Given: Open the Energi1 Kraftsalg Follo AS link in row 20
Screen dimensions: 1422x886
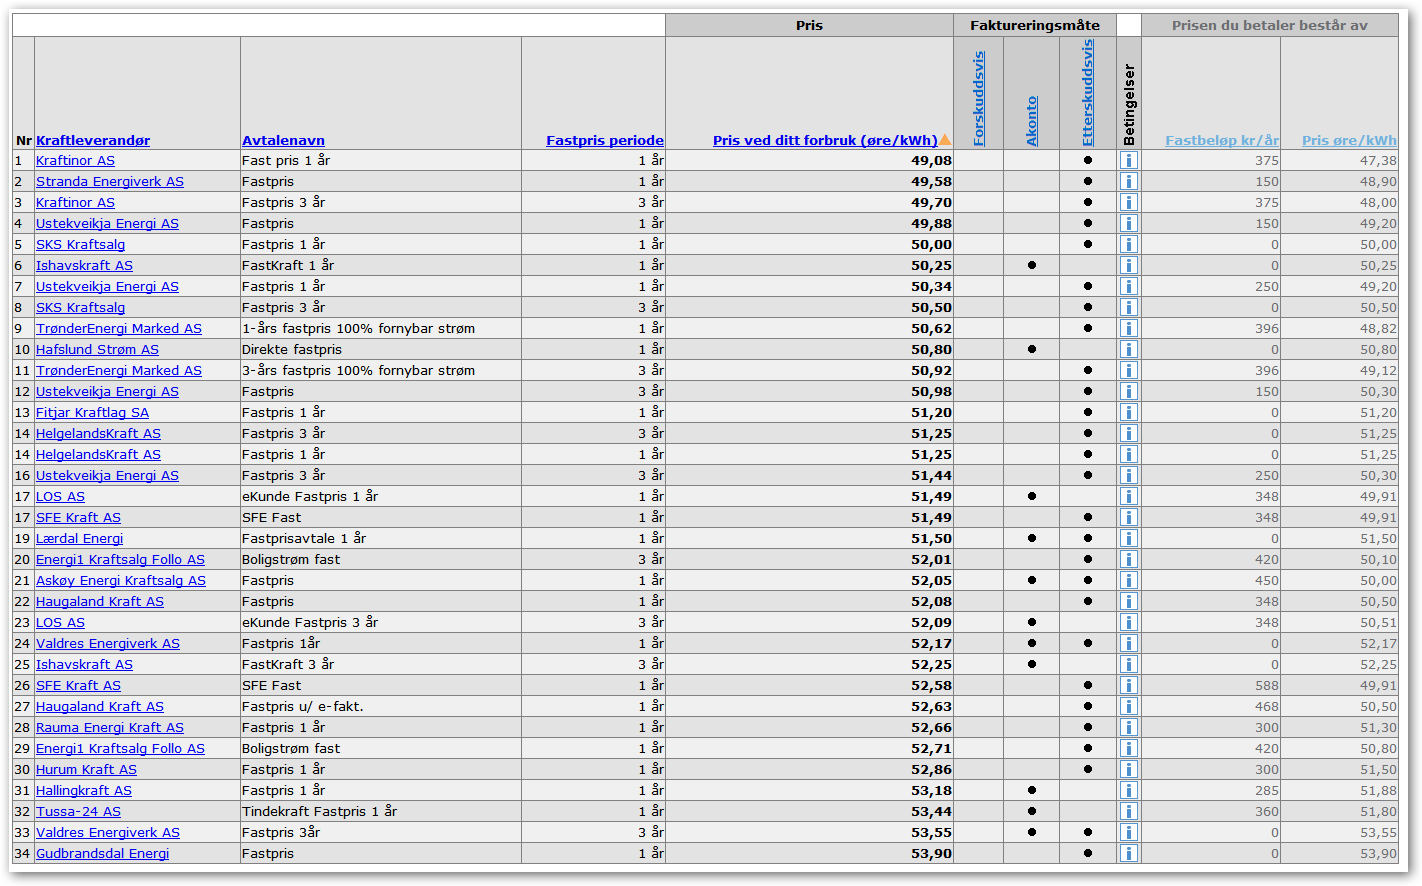Looking at the screenshot, I should tap(120, 559).
